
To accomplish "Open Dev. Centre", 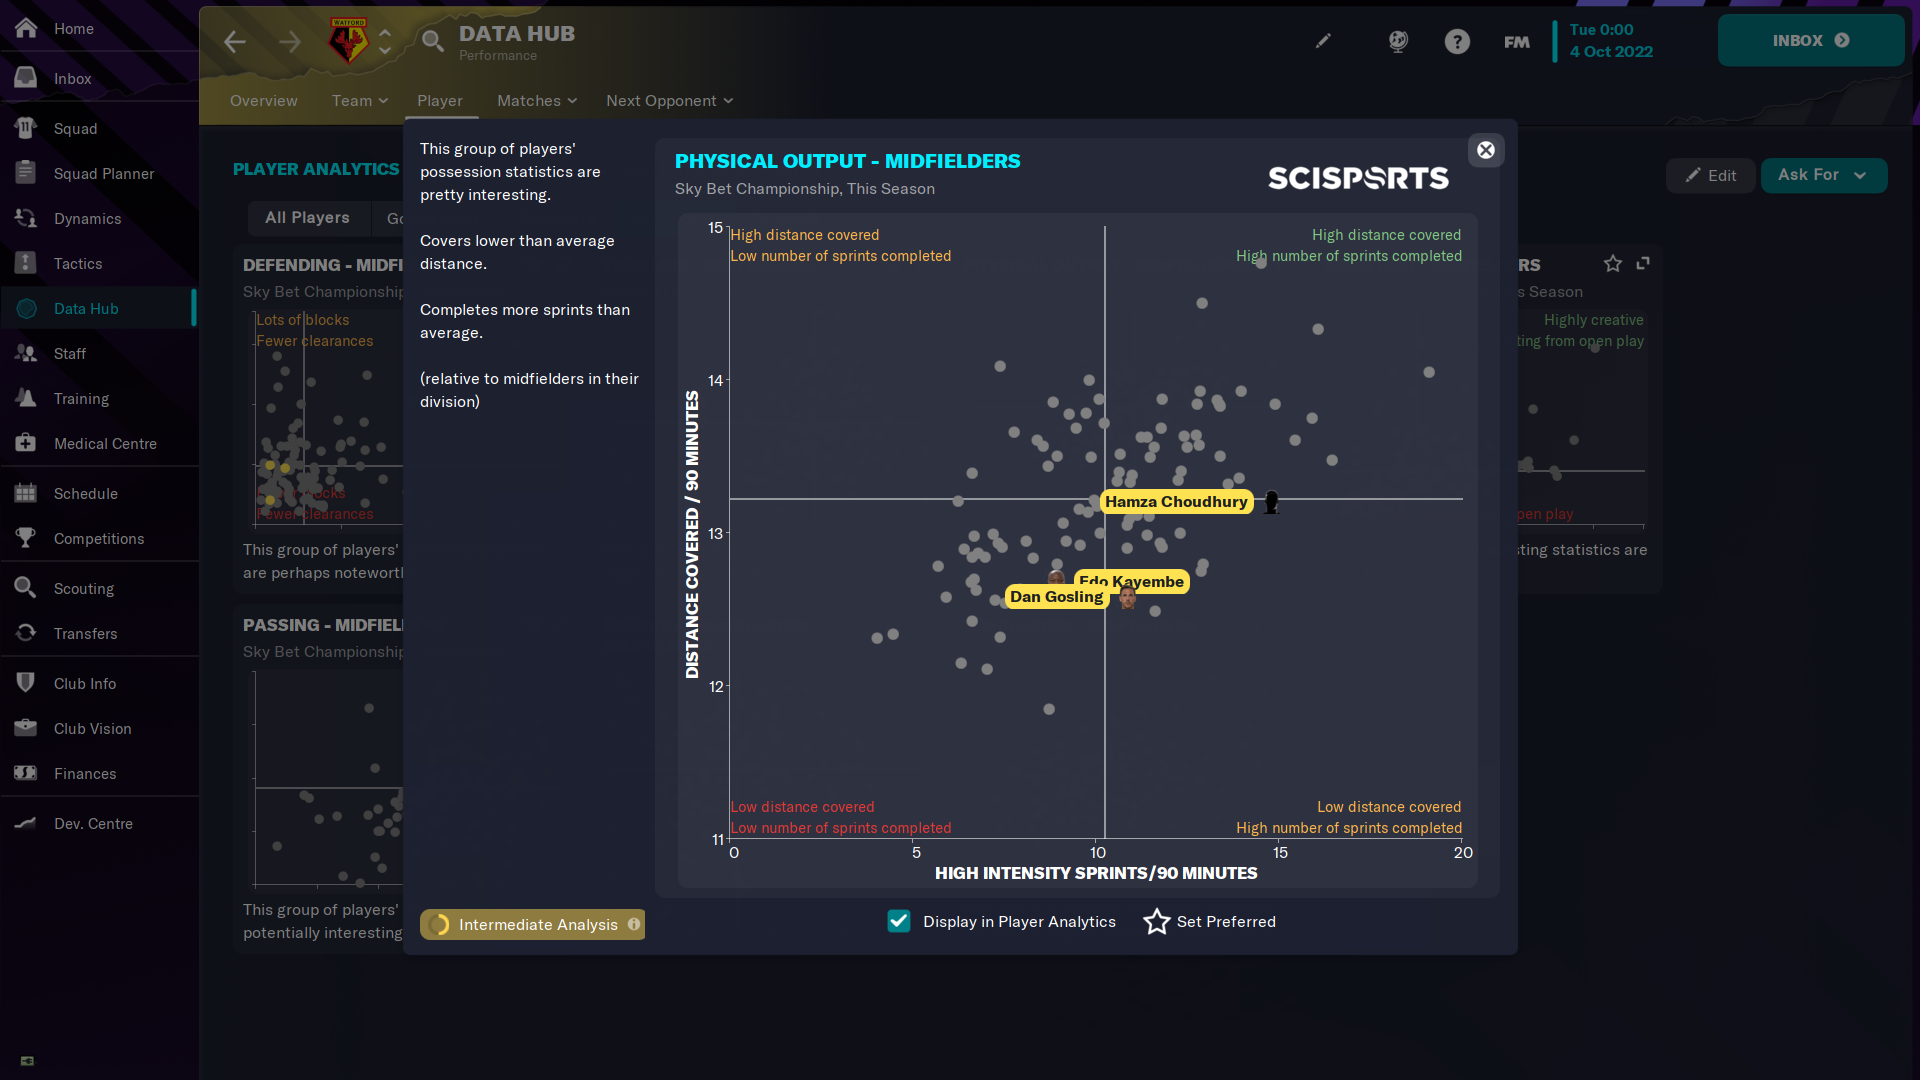I will (99, 823).
